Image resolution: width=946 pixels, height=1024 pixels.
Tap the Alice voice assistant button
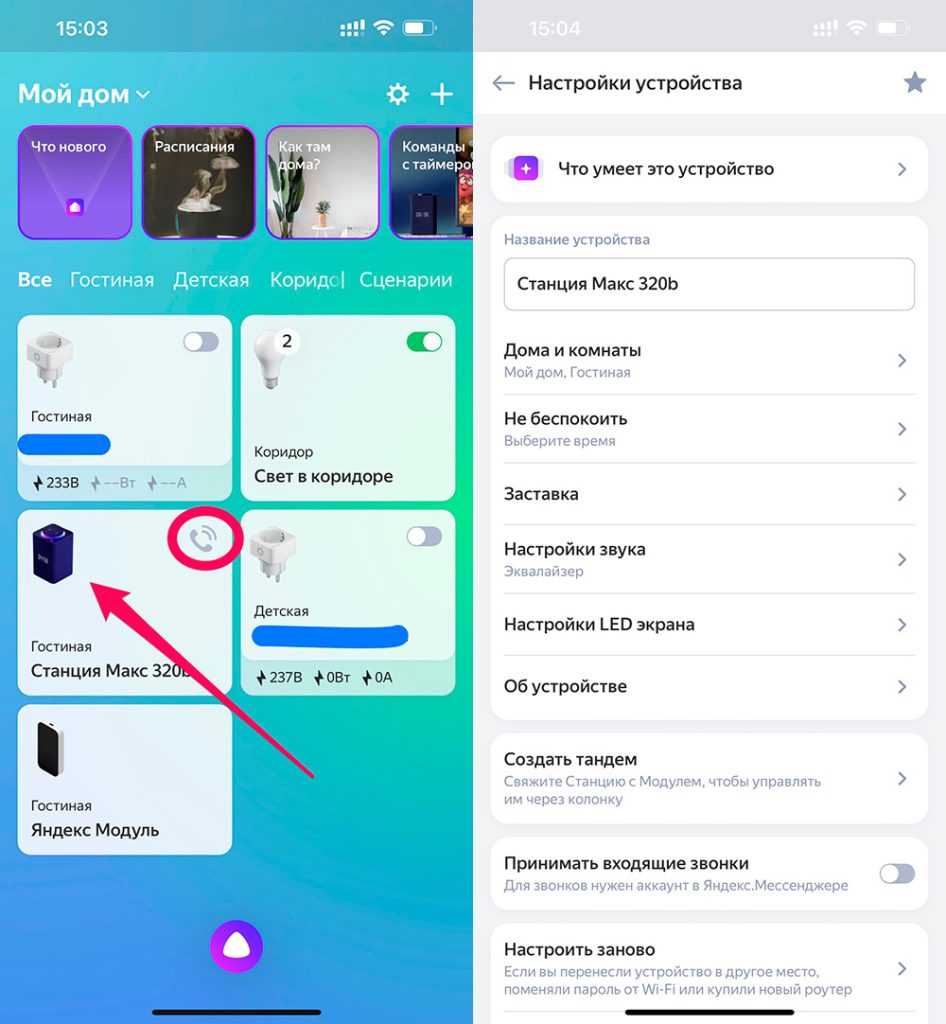tap(236, 946)
